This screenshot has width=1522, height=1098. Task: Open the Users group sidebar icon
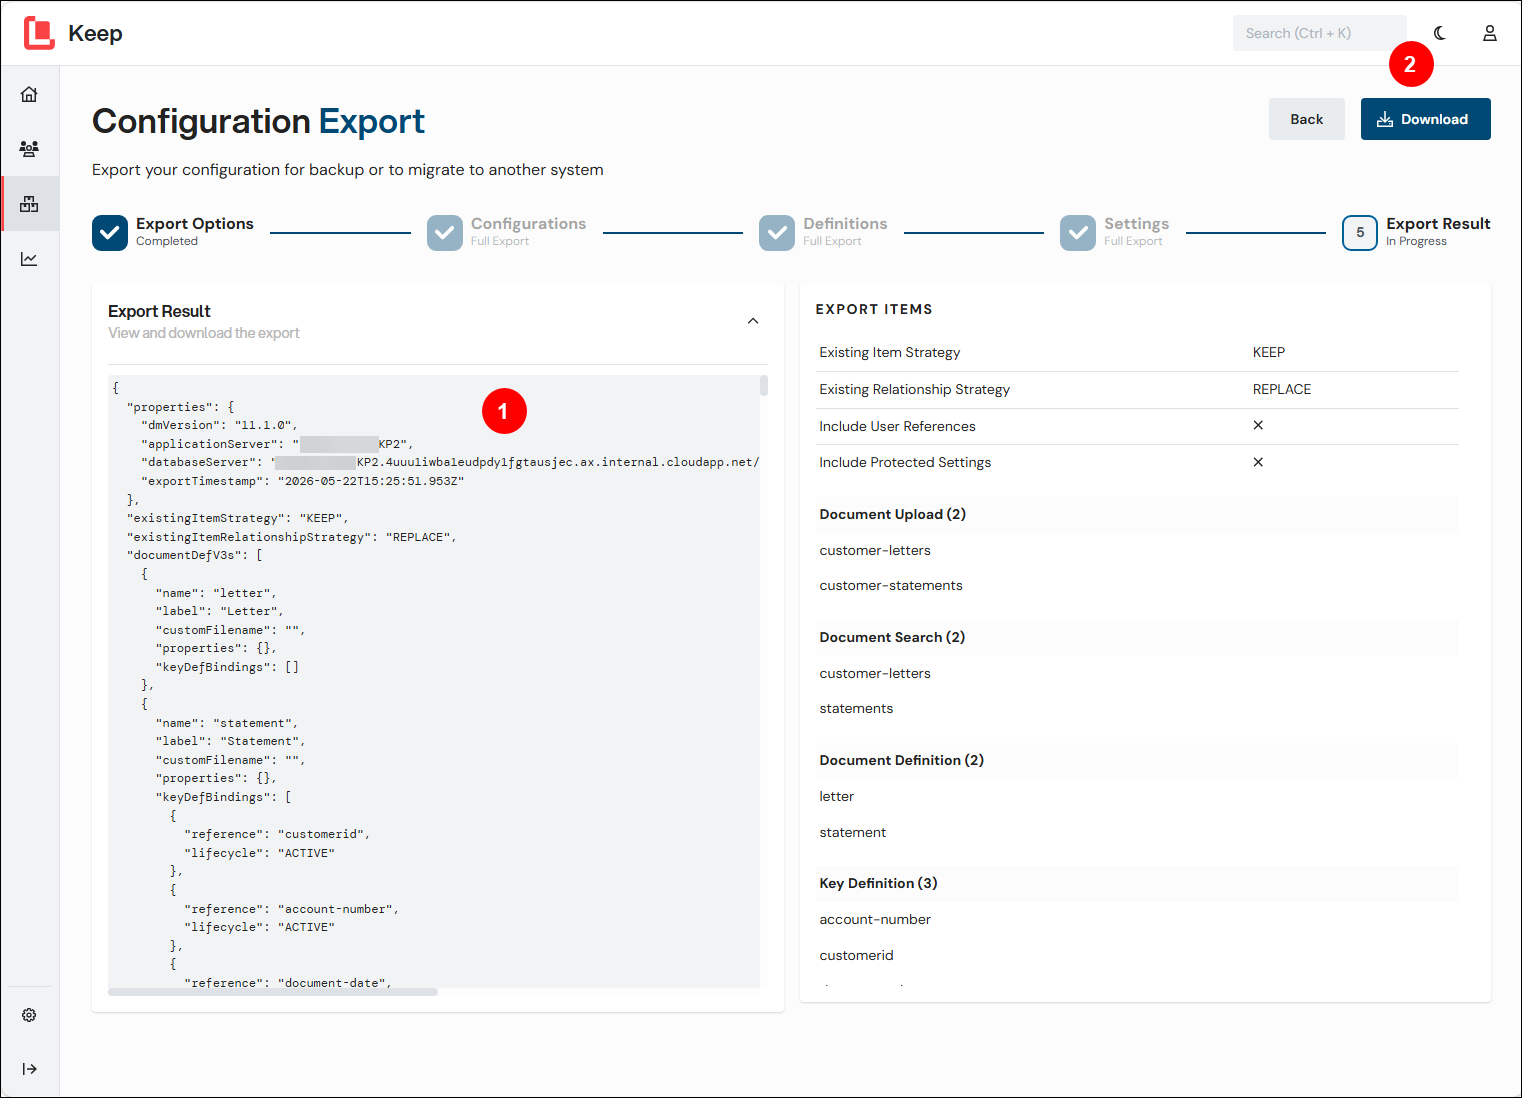pos(29,149)
